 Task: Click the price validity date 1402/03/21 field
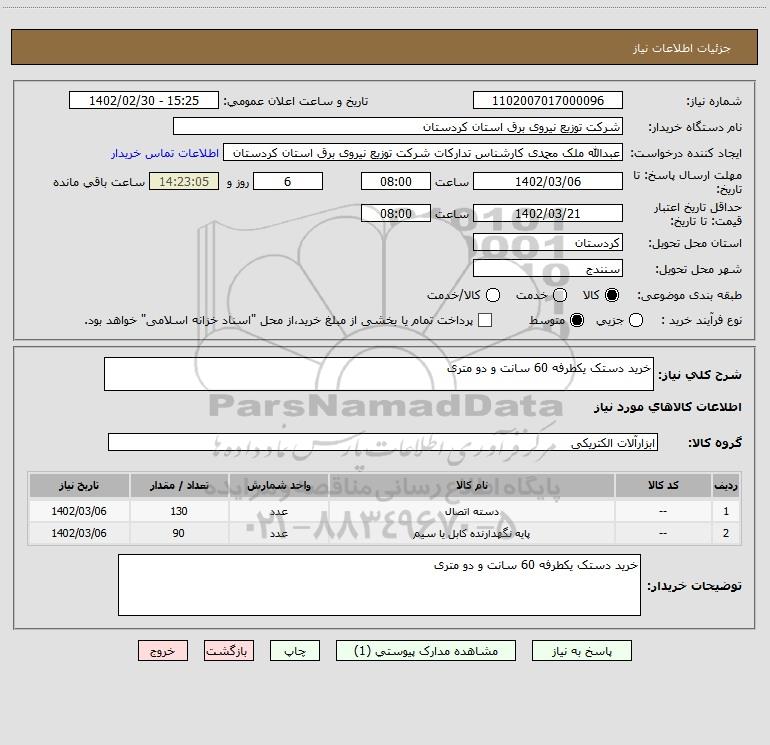click(548, 213)
